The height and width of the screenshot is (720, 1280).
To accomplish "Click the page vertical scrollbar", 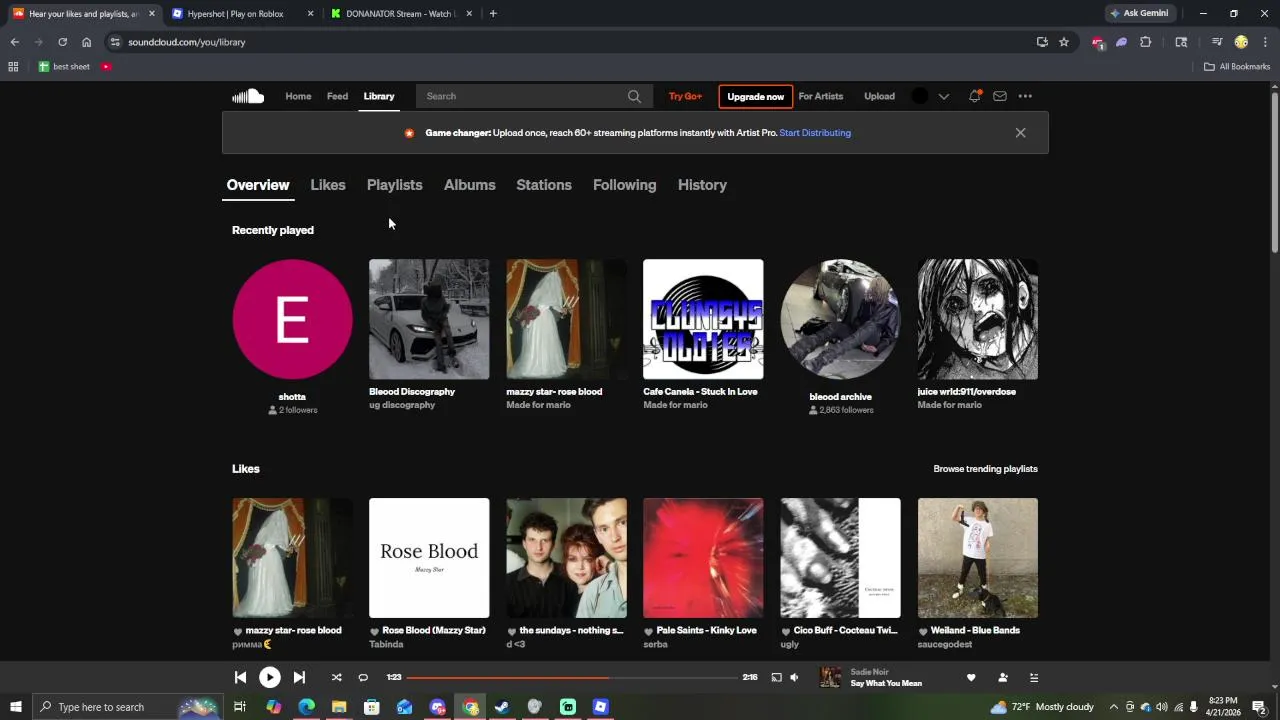I will 1274,170.
